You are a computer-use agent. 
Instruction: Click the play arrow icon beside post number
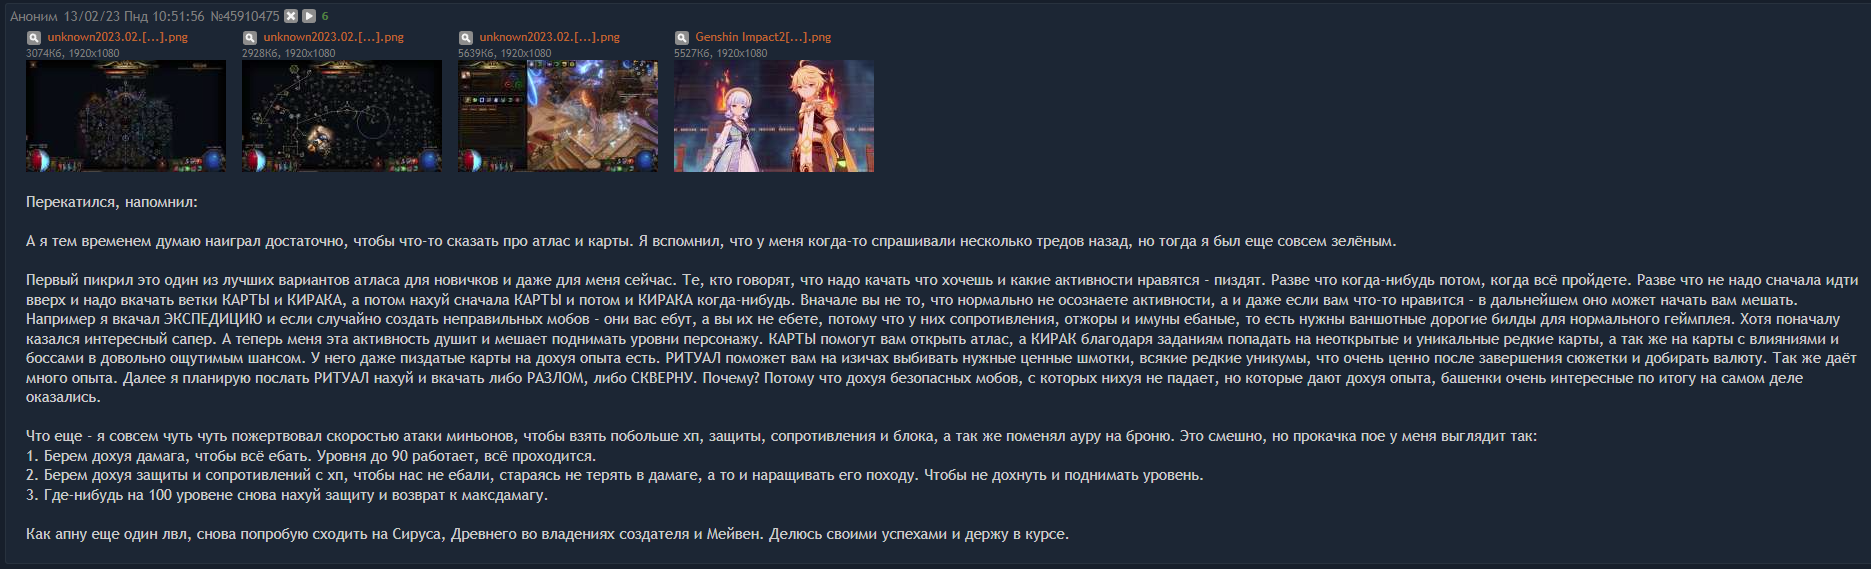(x=309, y=16)
